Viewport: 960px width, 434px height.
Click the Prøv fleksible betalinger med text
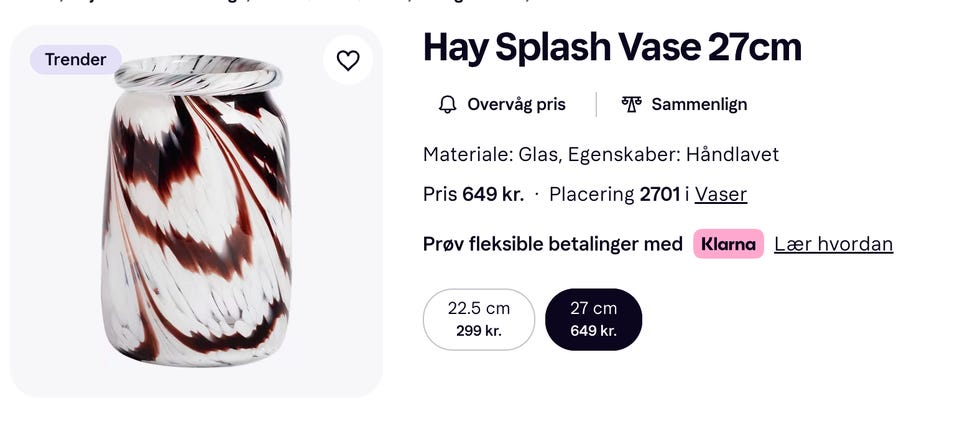tap(553, 244)
